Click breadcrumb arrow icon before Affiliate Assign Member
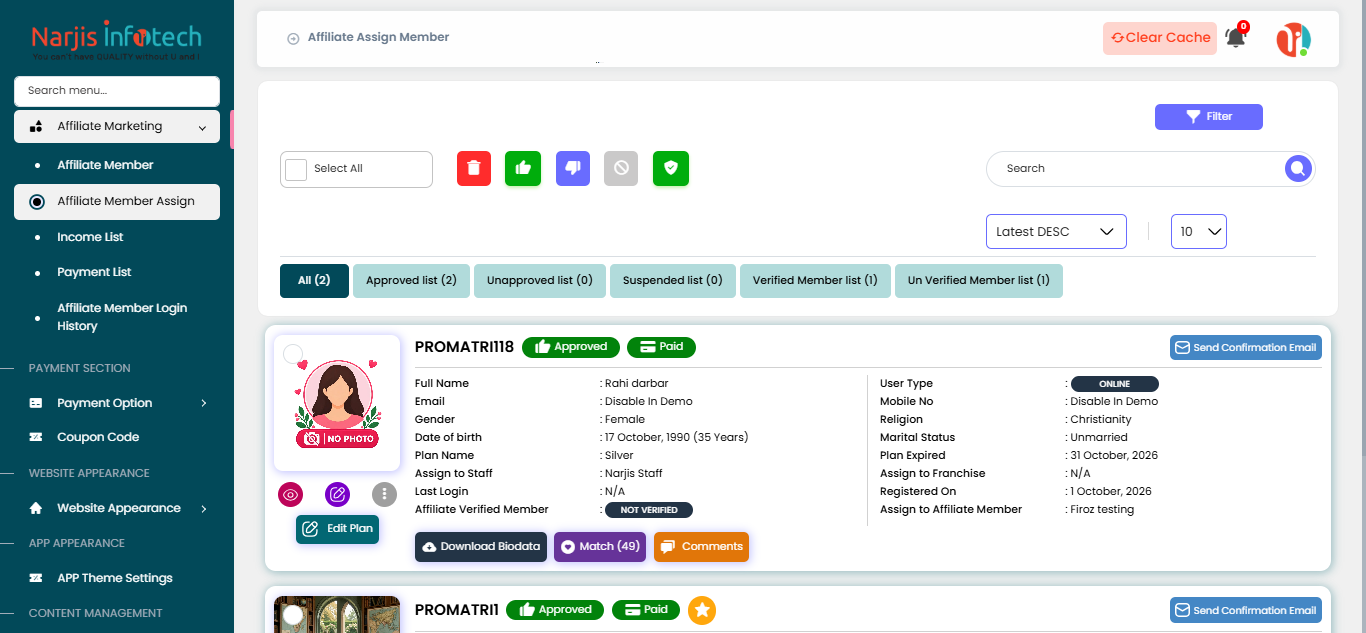The width and height of the screenshot is (1366, 633). [293, 39]
